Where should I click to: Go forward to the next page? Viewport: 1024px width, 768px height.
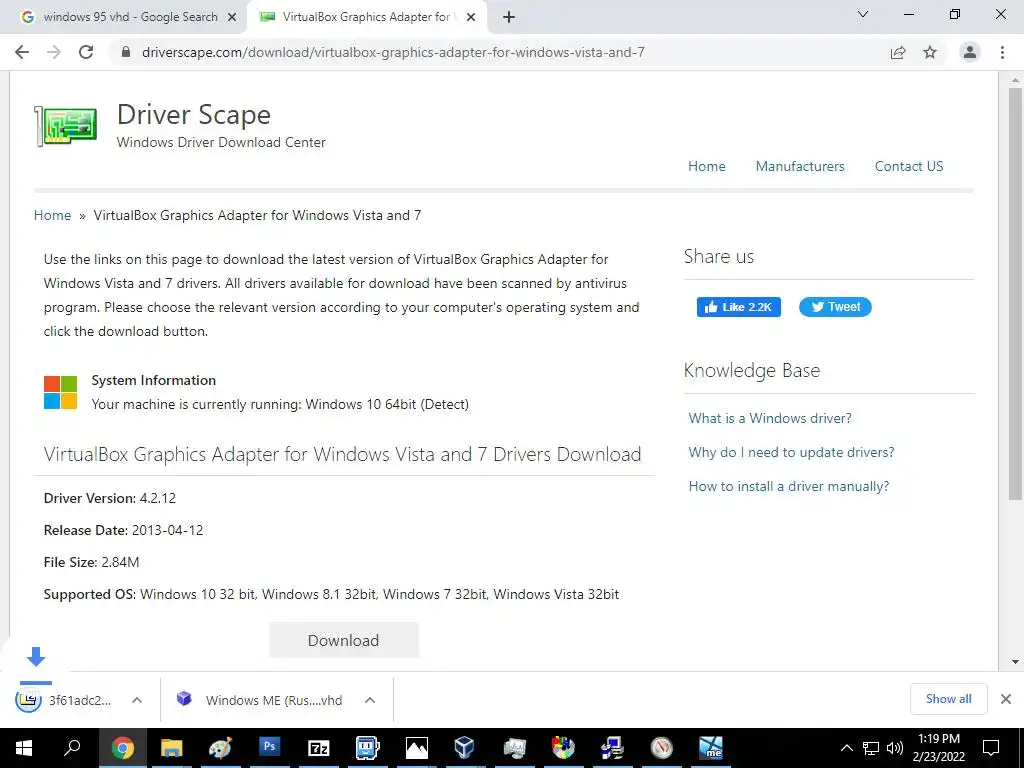click(54, 52)
